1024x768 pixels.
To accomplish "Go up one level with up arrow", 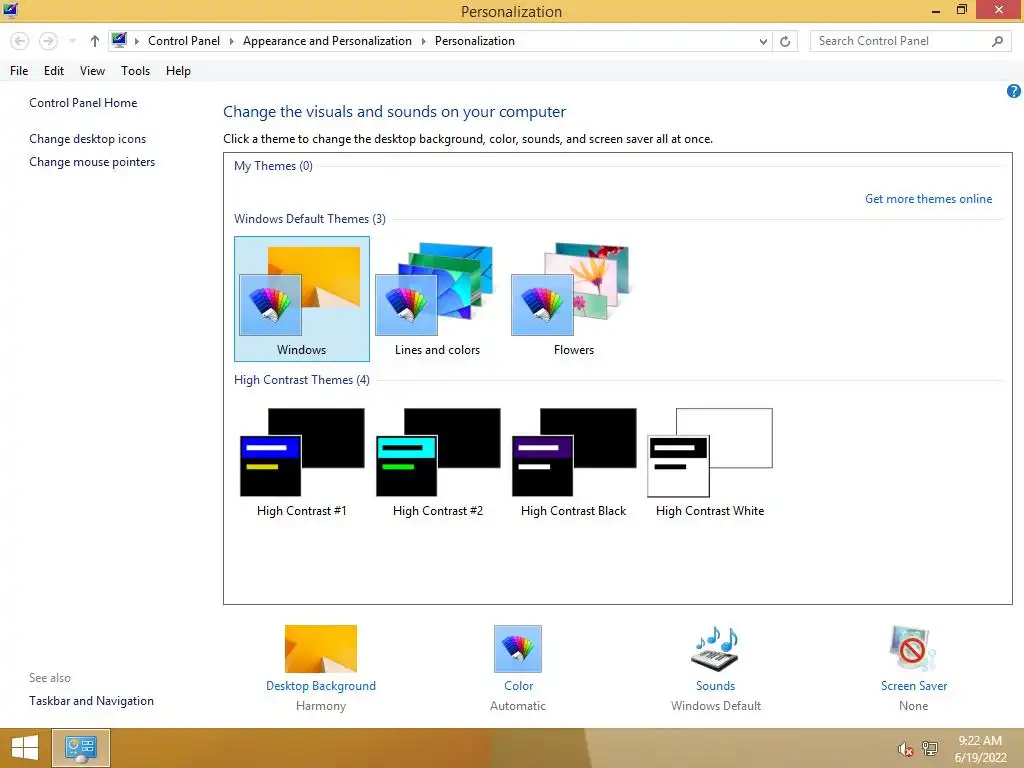I will 95,41.
